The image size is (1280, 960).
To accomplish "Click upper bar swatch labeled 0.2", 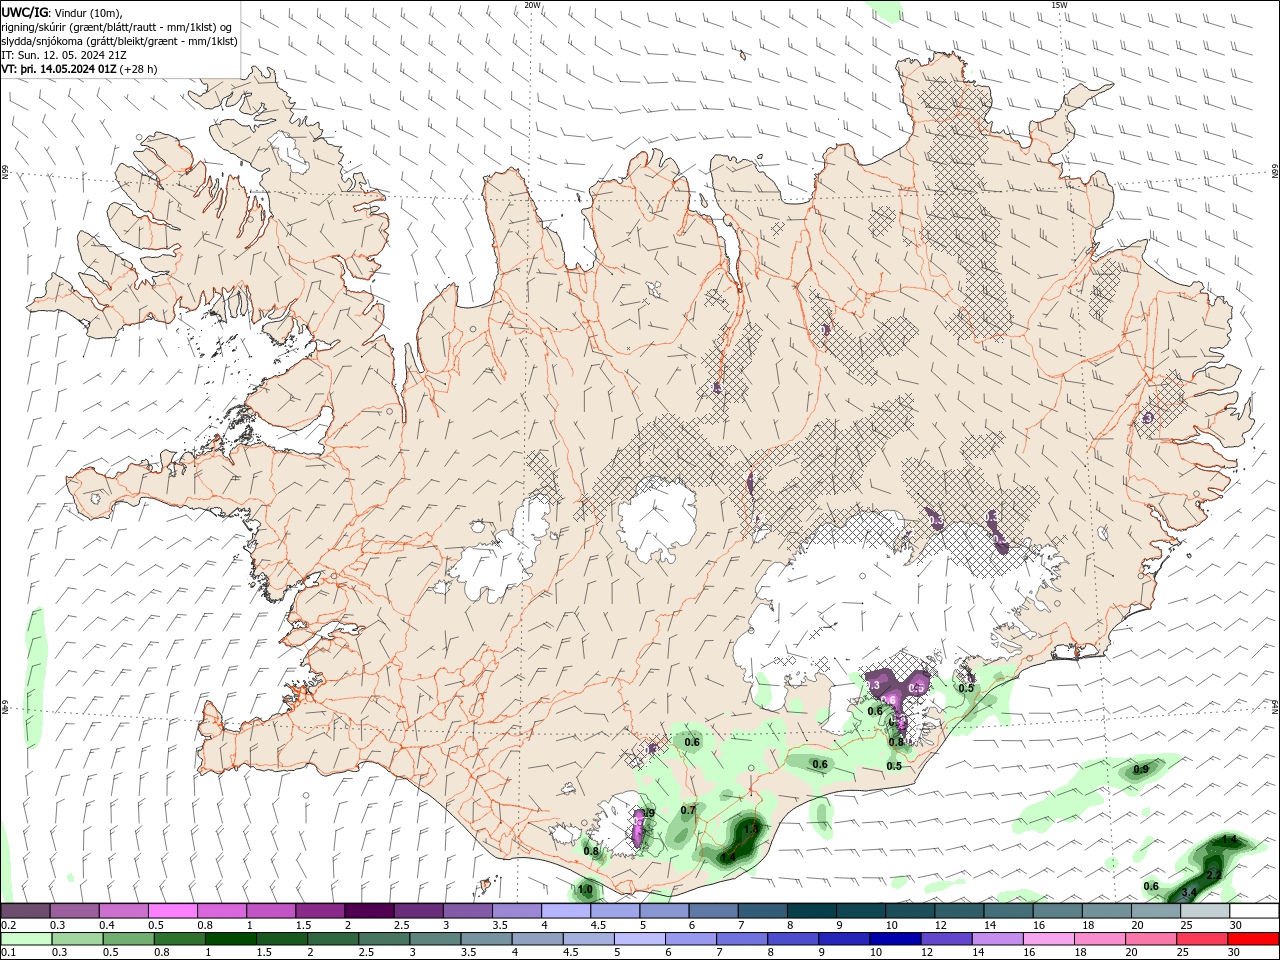I will pyautogui.click(x=25, y=911).
